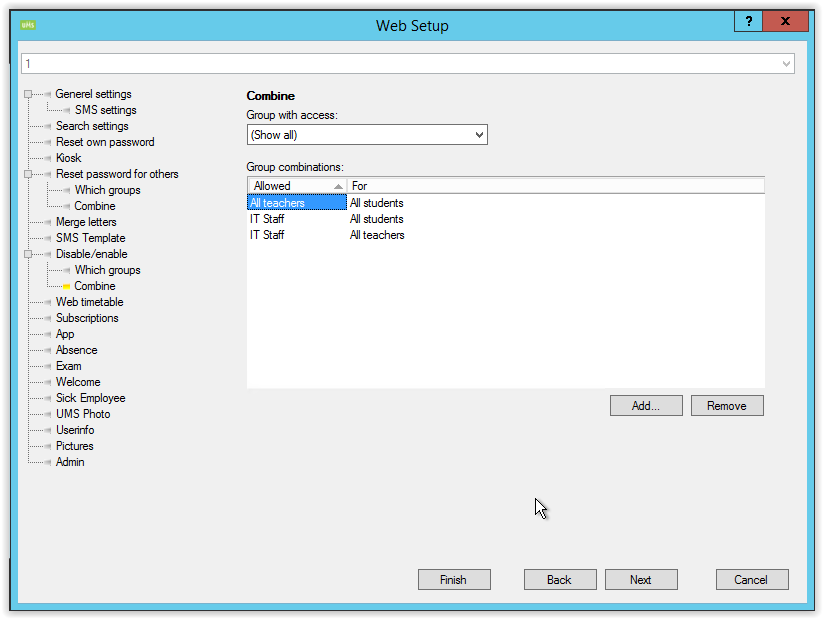
Task: Sort by the Allowed column header
Action: pyautogui.click(x=296, y=186)
